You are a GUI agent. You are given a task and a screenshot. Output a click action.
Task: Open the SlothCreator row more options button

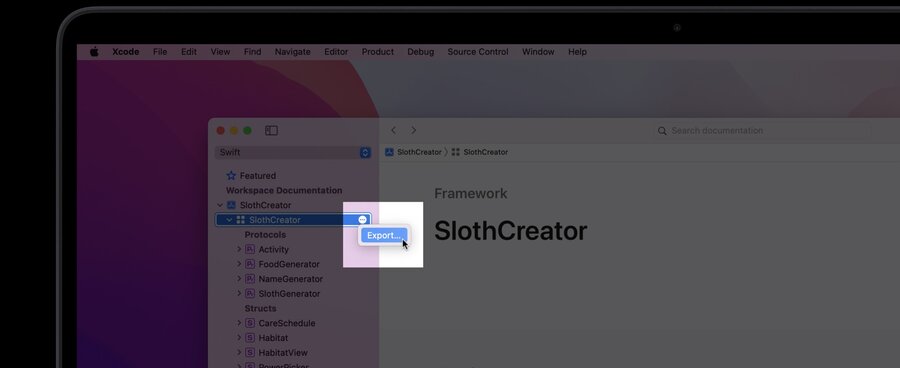362,220
